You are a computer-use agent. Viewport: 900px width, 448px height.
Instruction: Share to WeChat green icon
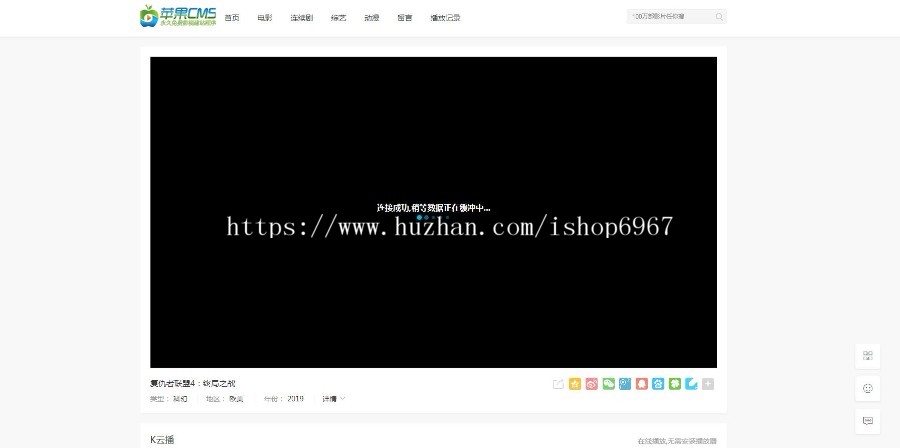pos(608,384)
